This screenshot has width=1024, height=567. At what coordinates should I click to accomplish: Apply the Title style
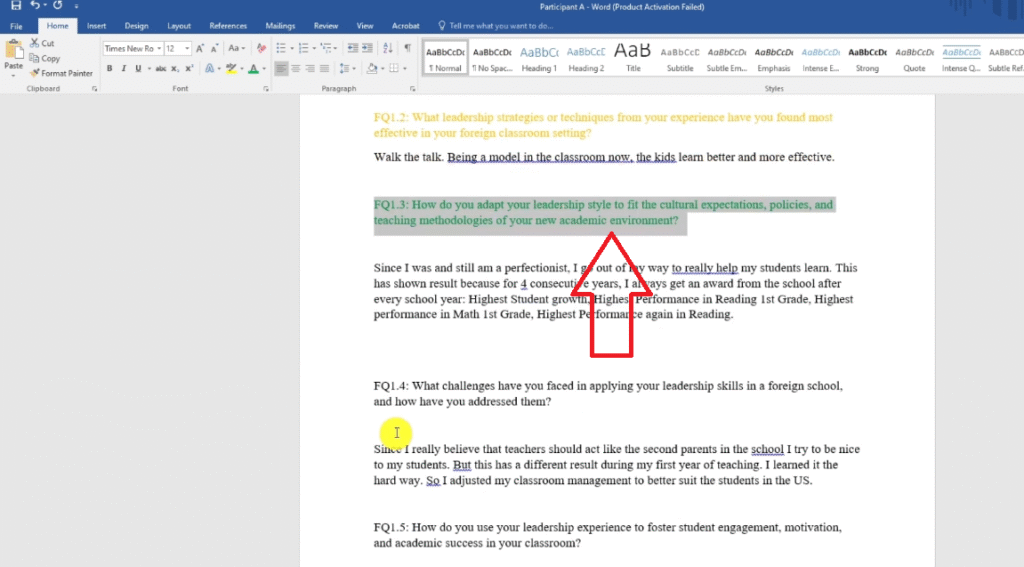(632, 57)
